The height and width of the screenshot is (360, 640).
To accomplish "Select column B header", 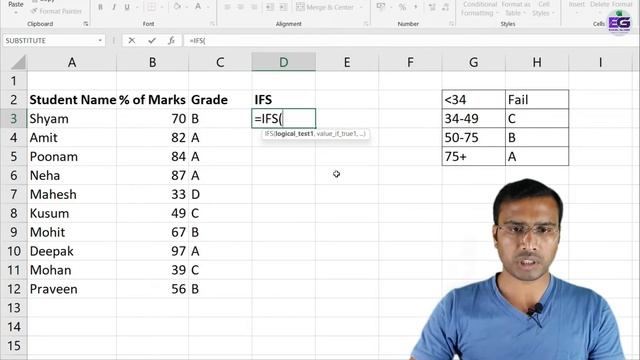I will coord(152,62).
